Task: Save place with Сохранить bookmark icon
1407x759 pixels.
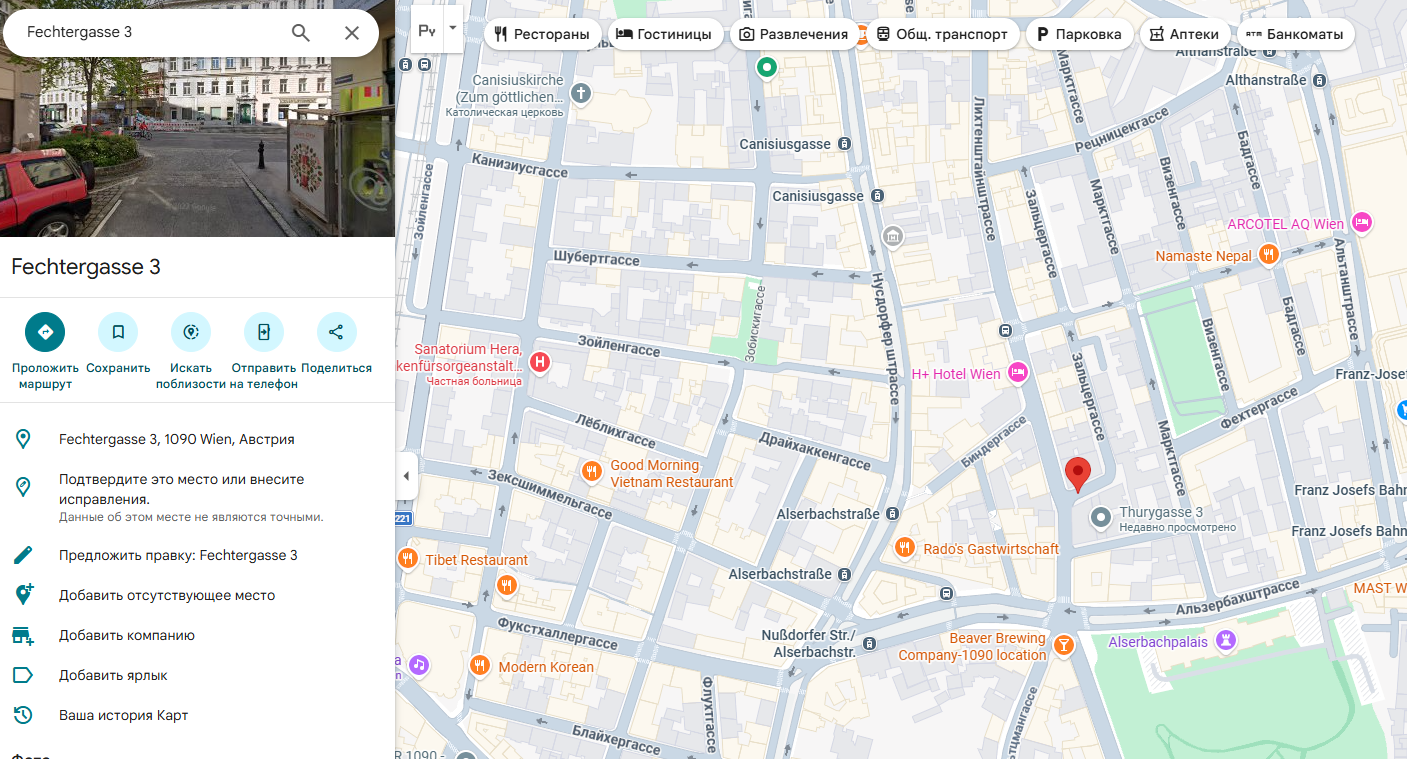Action: pyautogui.click(x=118, y=332)
